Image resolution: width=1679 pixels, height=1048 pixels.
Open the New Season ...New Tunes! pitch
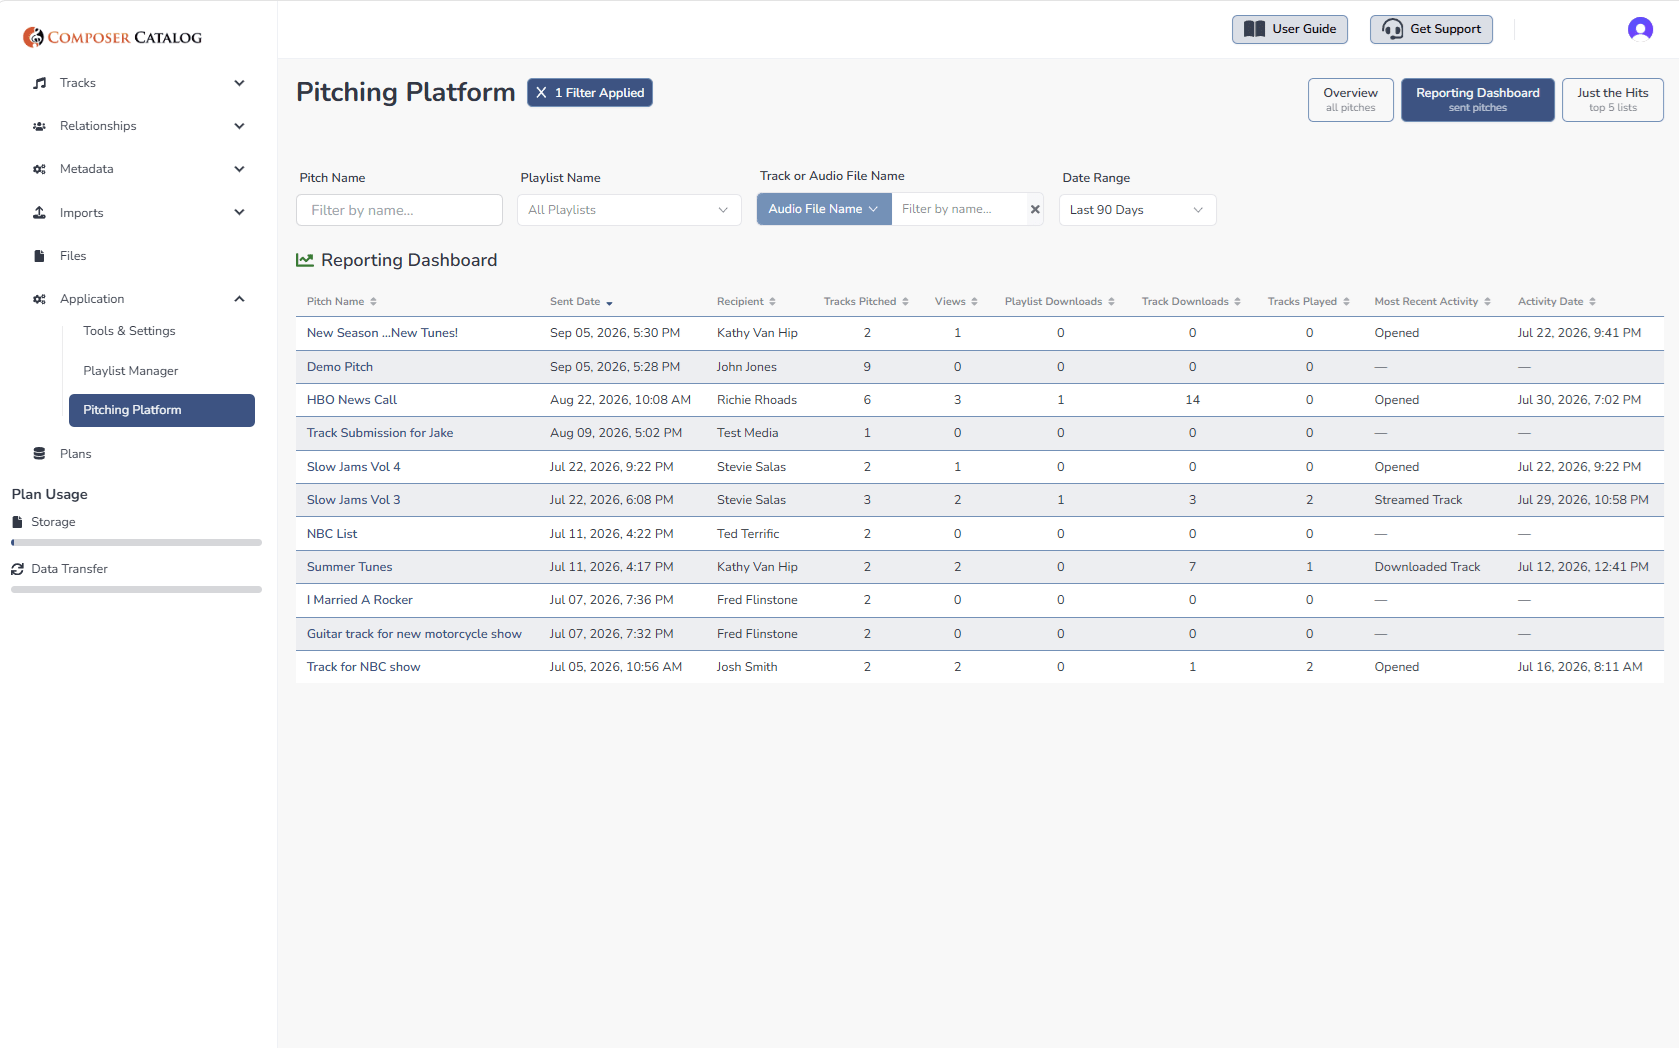point(382,333)
